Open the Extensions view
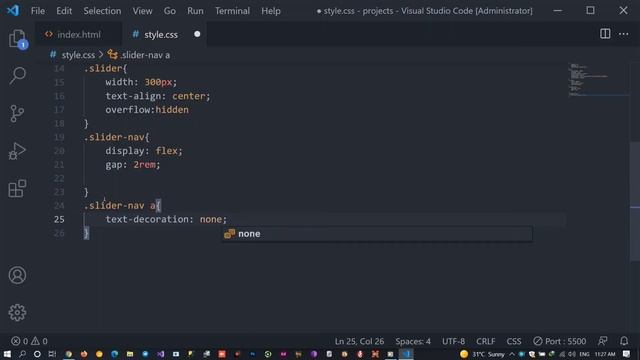The width and height of the screenshot is (640, 360). tap(17, 189)
